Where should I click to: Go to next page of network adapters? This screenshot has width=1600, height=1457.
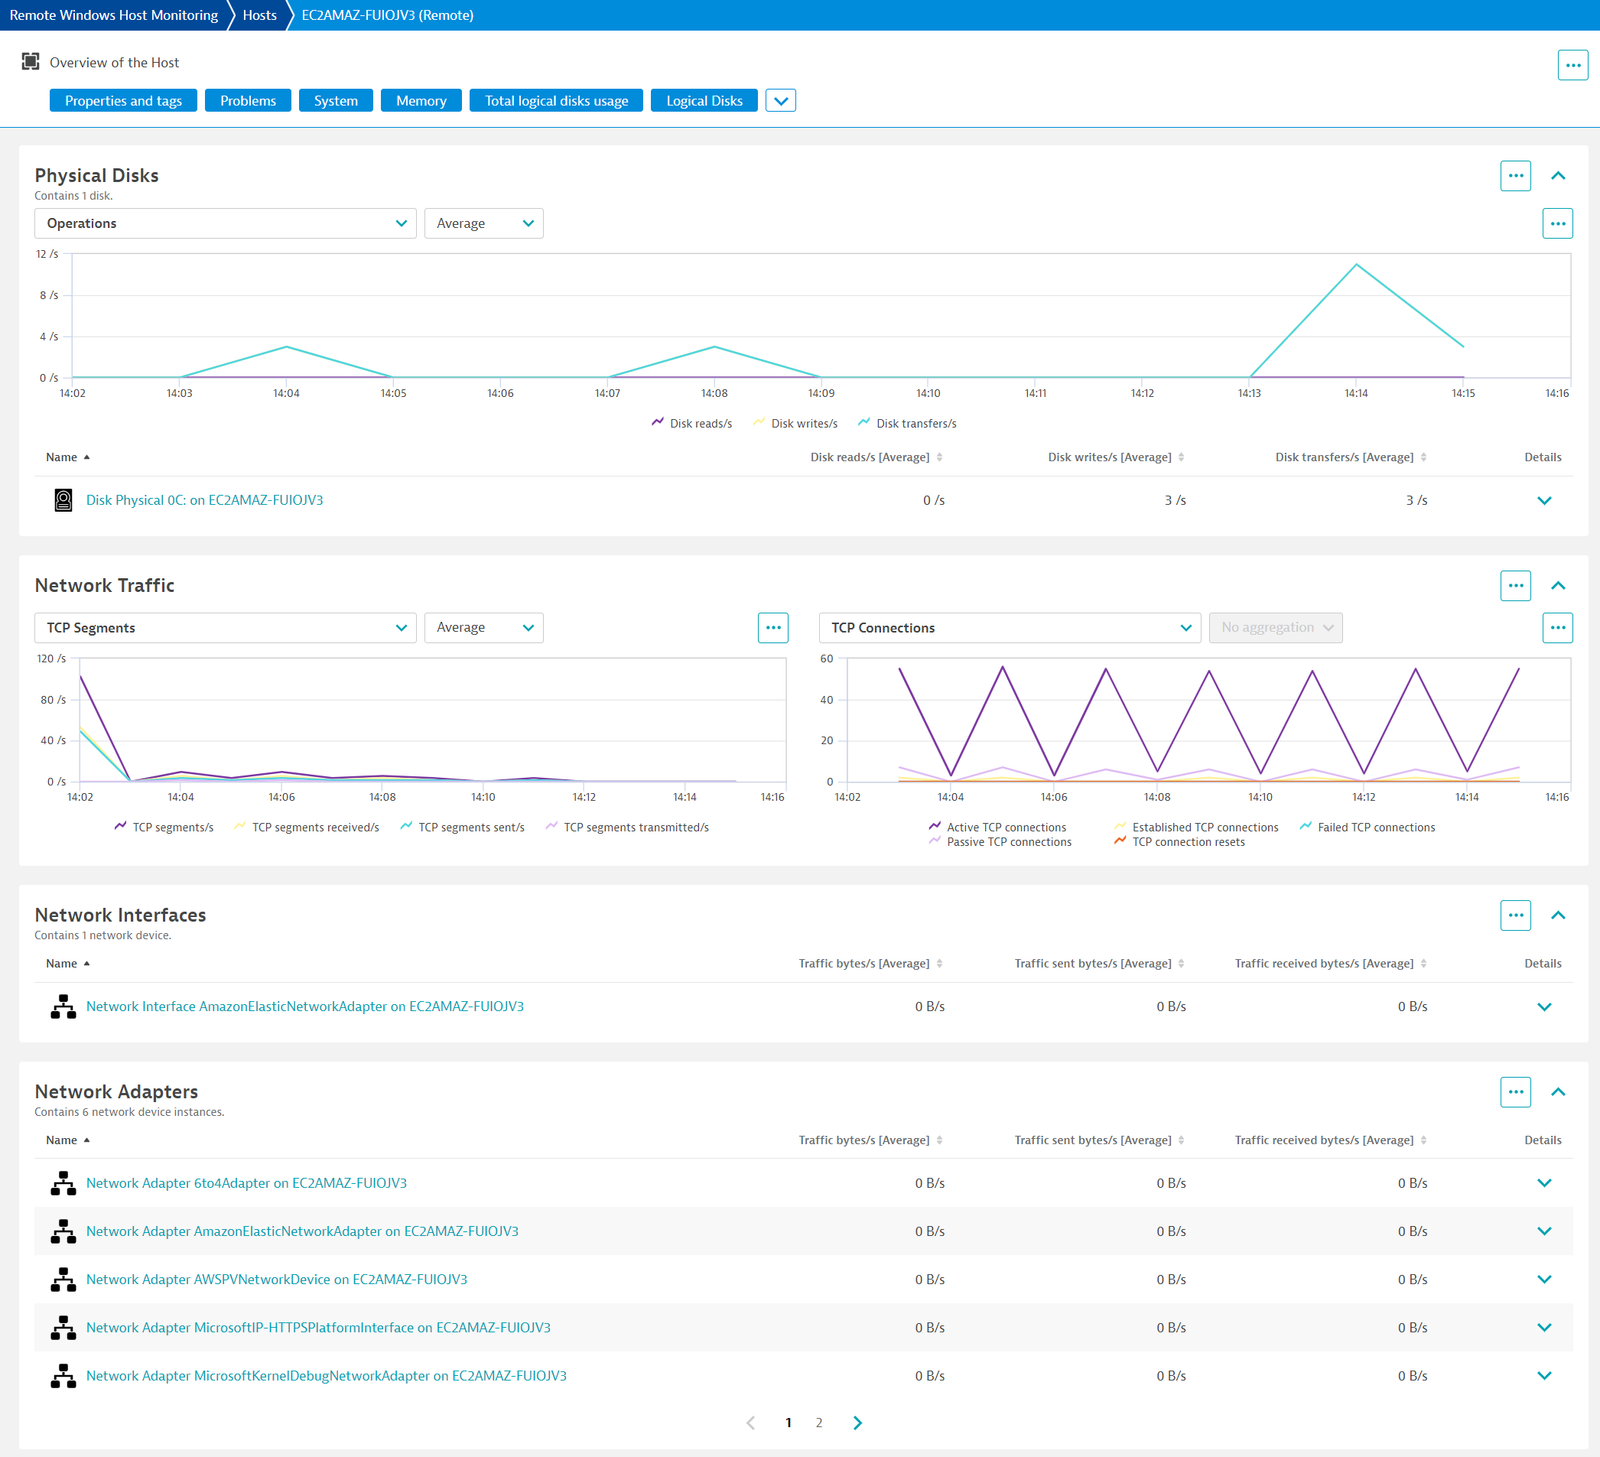pos(857,1423)
